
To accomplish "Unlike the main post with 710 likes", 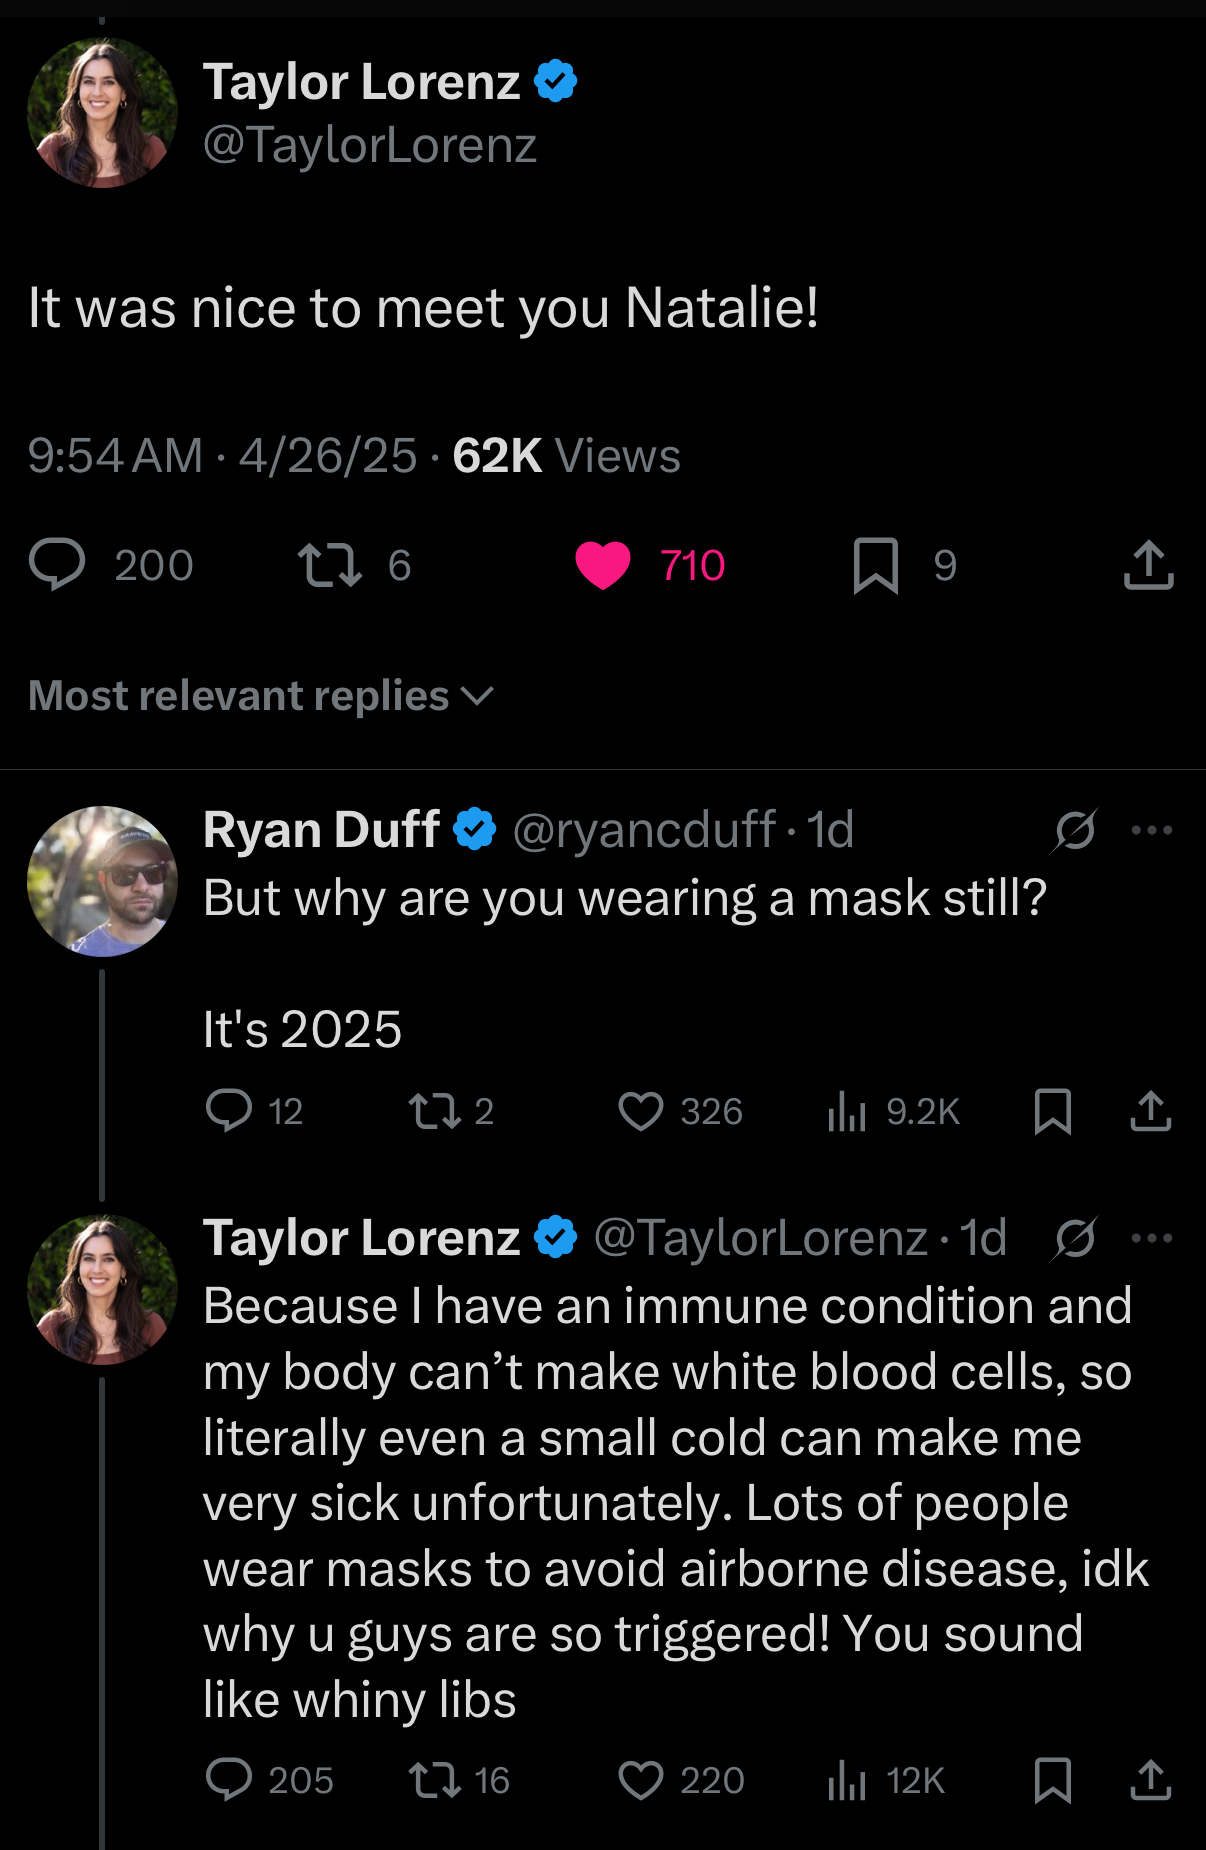I will pos(603,564).
